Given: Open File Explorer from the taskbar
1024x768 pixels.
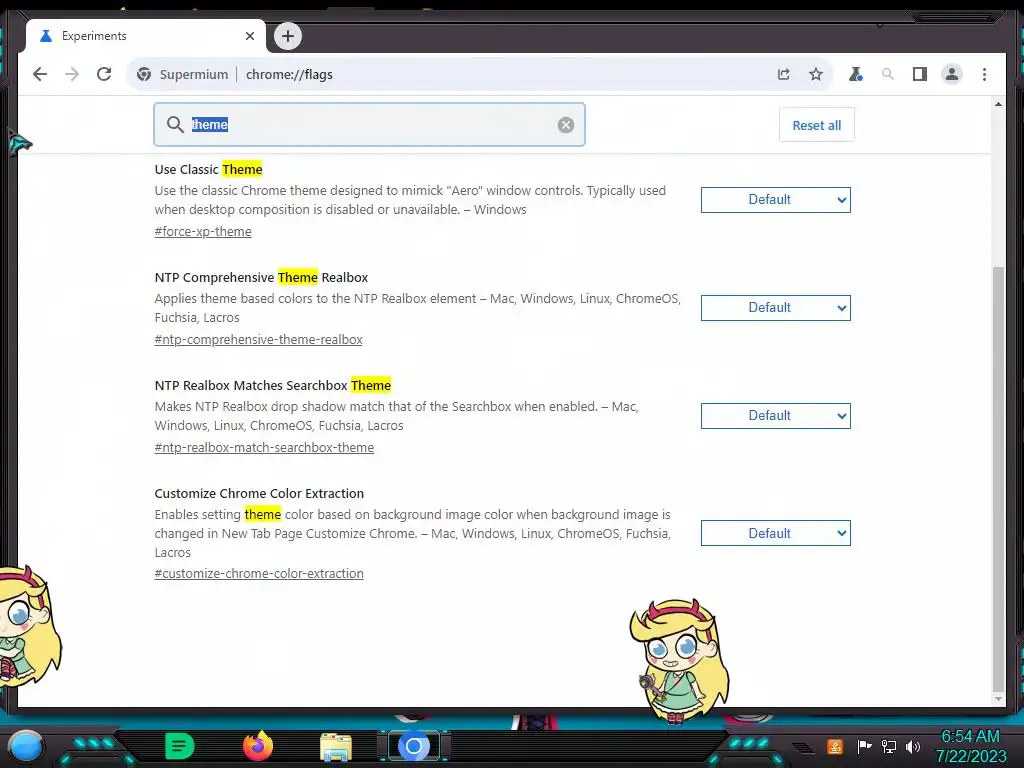Looking at the screenshot, I should (x=336, y=747).
